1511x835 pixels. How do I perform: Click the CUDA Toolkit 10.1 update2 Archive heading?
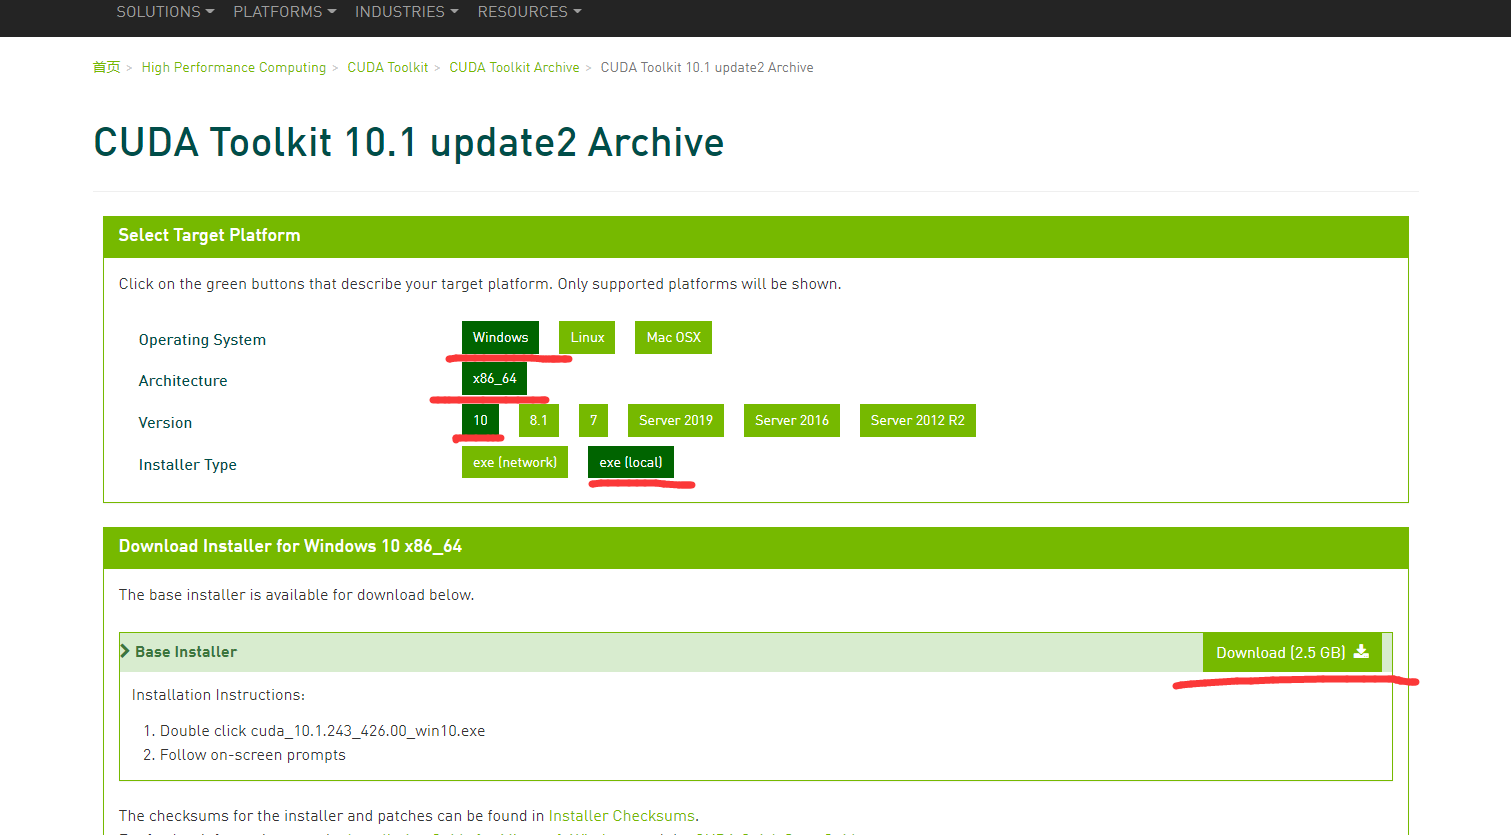pyautogui.click(x=408, y=143)
